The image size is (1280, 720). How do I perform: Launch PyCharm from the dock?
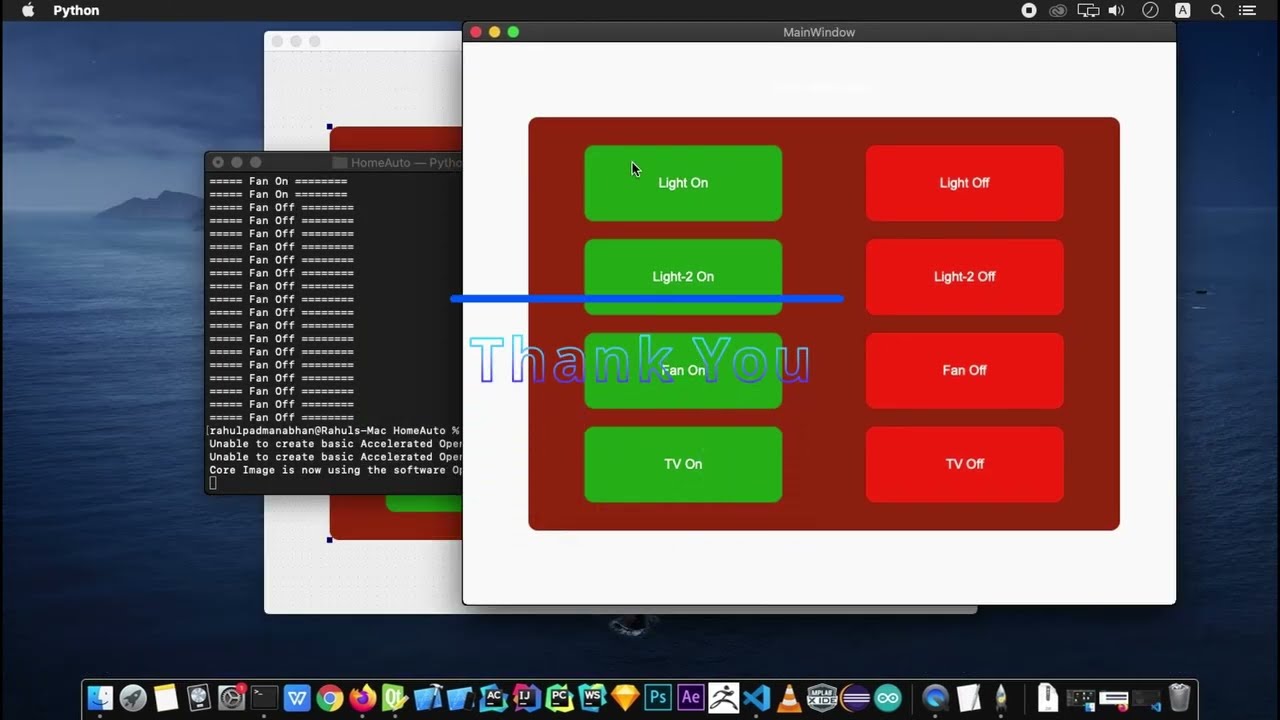559,697
